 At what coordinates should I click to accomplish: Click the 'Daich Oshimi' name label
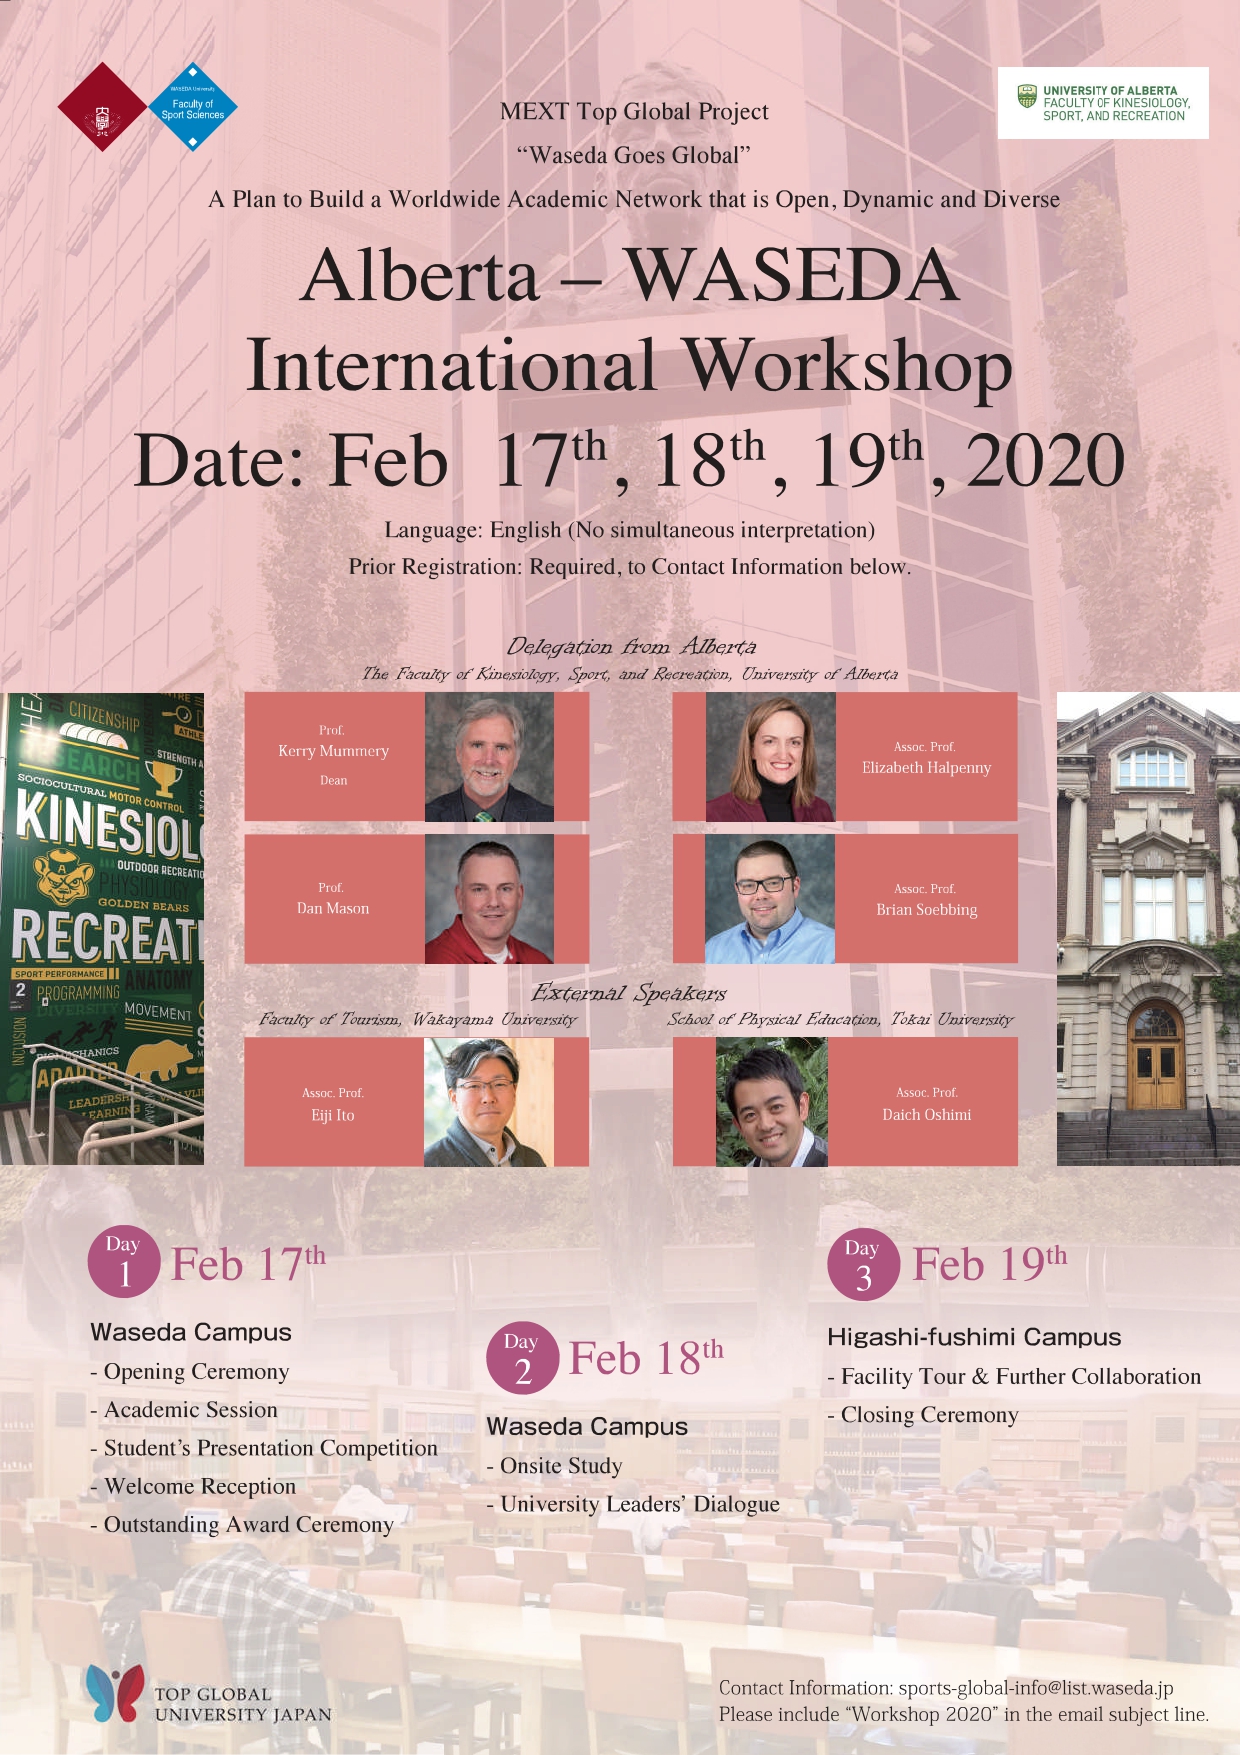(927, 1115)
